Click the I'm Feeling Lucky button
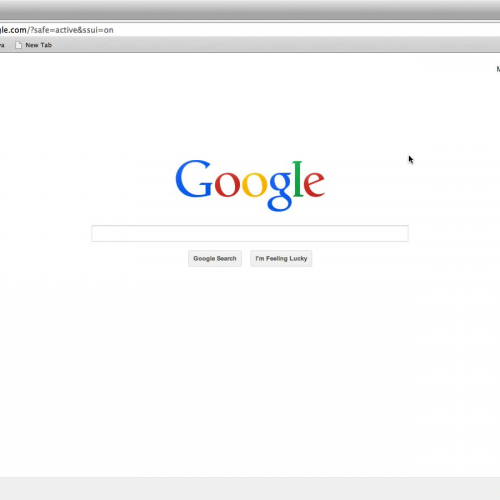The image size is (500, 500). pyautogui.click(x=281, y=258)
